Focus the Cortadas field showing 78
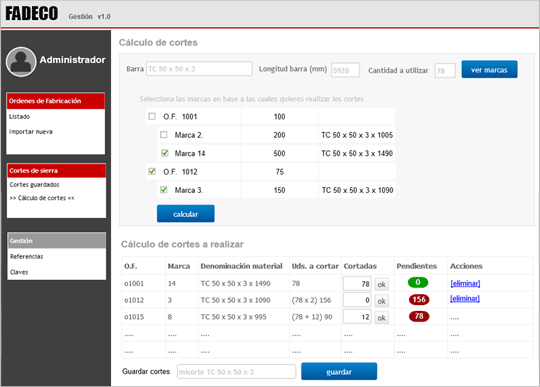The height and width of the screenshot is (387, 540). [357, 284]
